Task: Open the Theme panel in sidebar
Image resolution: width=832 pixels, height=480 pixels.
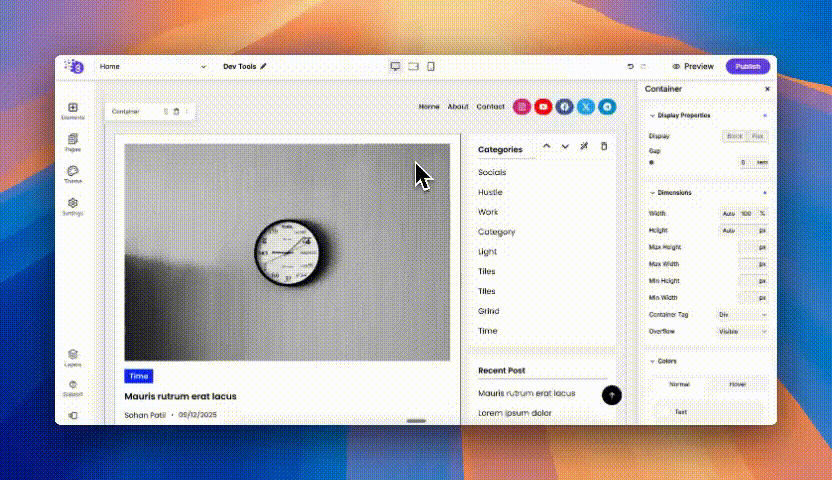Action: click(x=73, y=174)
